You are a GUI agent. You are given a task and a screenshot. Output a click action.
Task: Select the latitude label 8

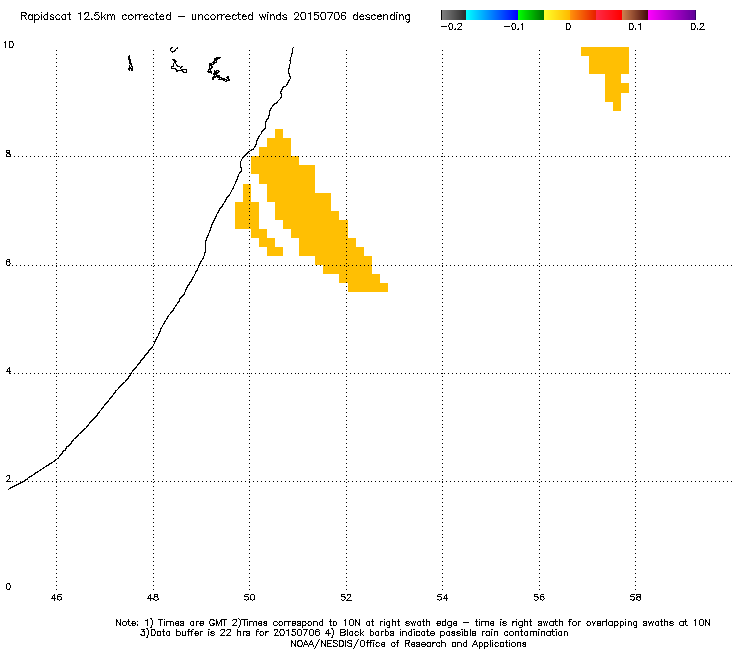coord(8,154)
